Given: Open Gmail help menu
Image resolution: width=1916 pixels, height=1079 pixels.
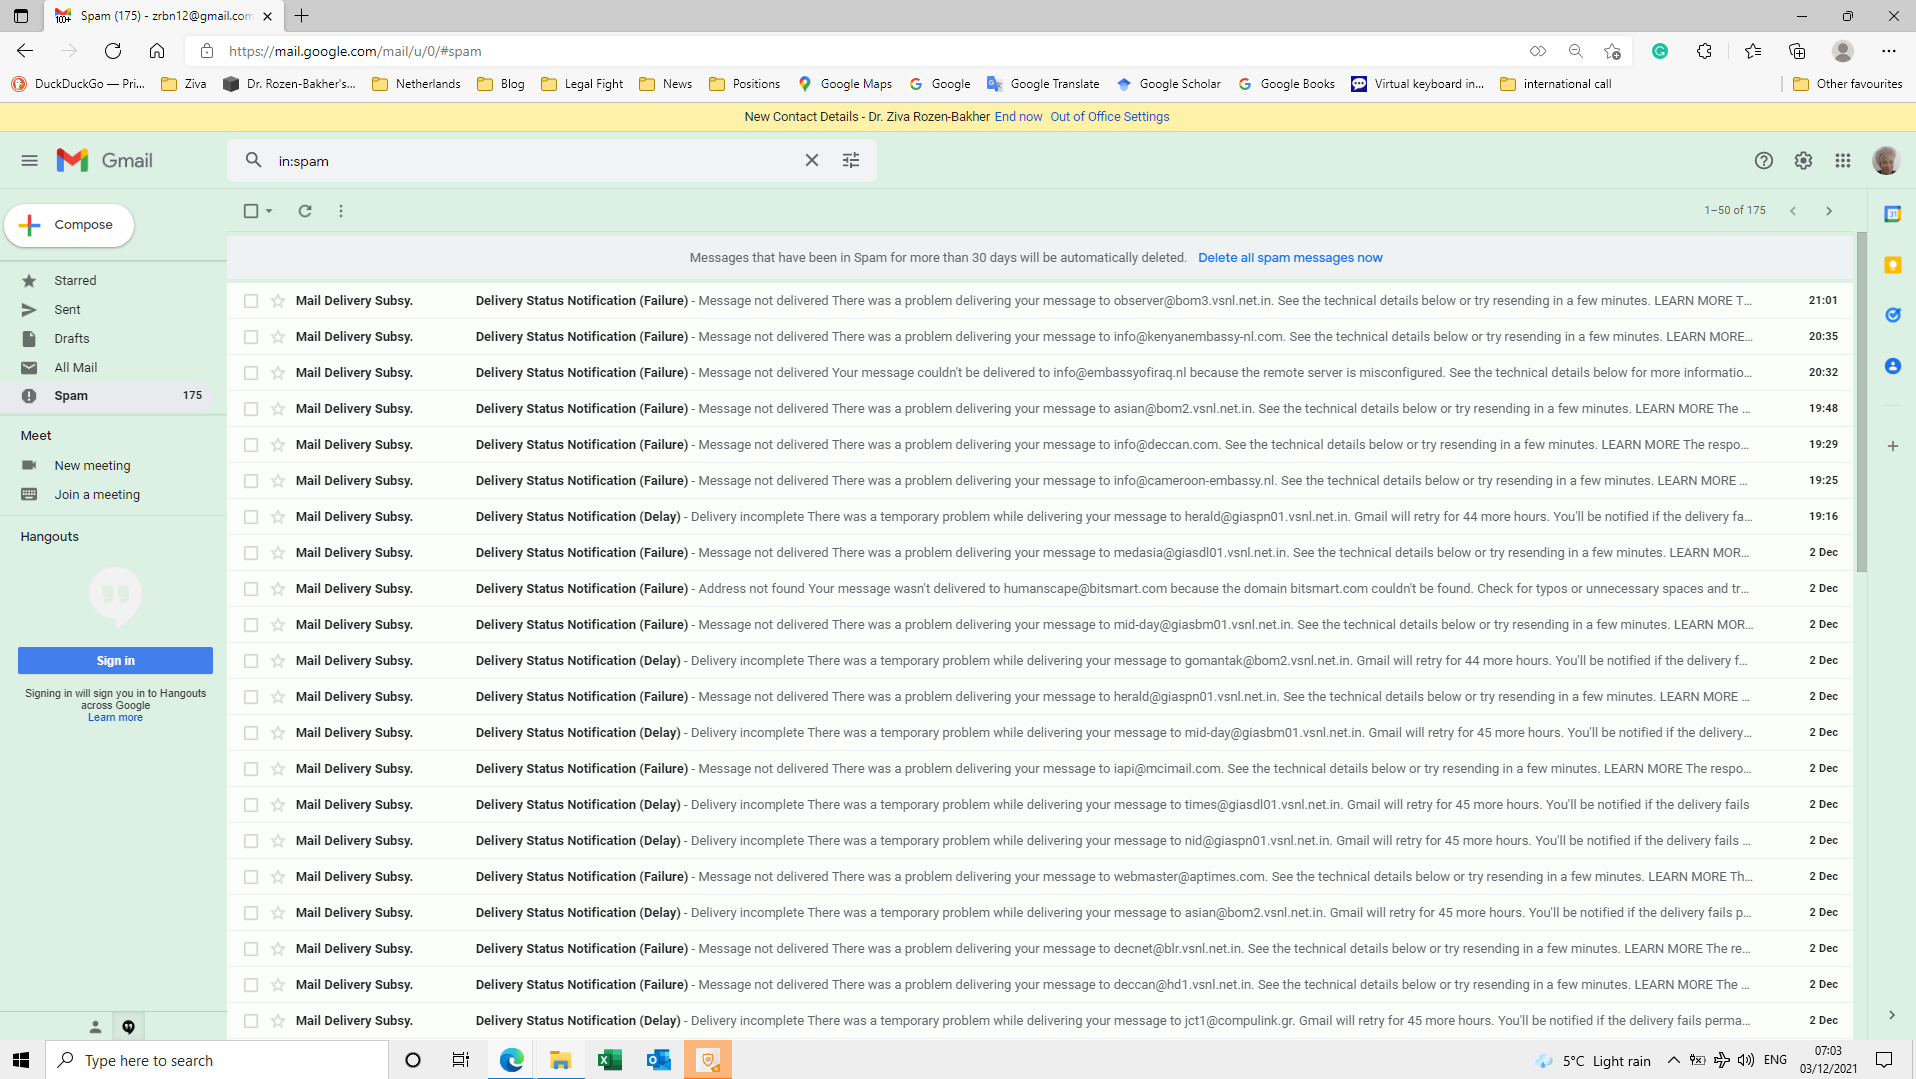Looking at the screenshot, I should (1762, 160).
